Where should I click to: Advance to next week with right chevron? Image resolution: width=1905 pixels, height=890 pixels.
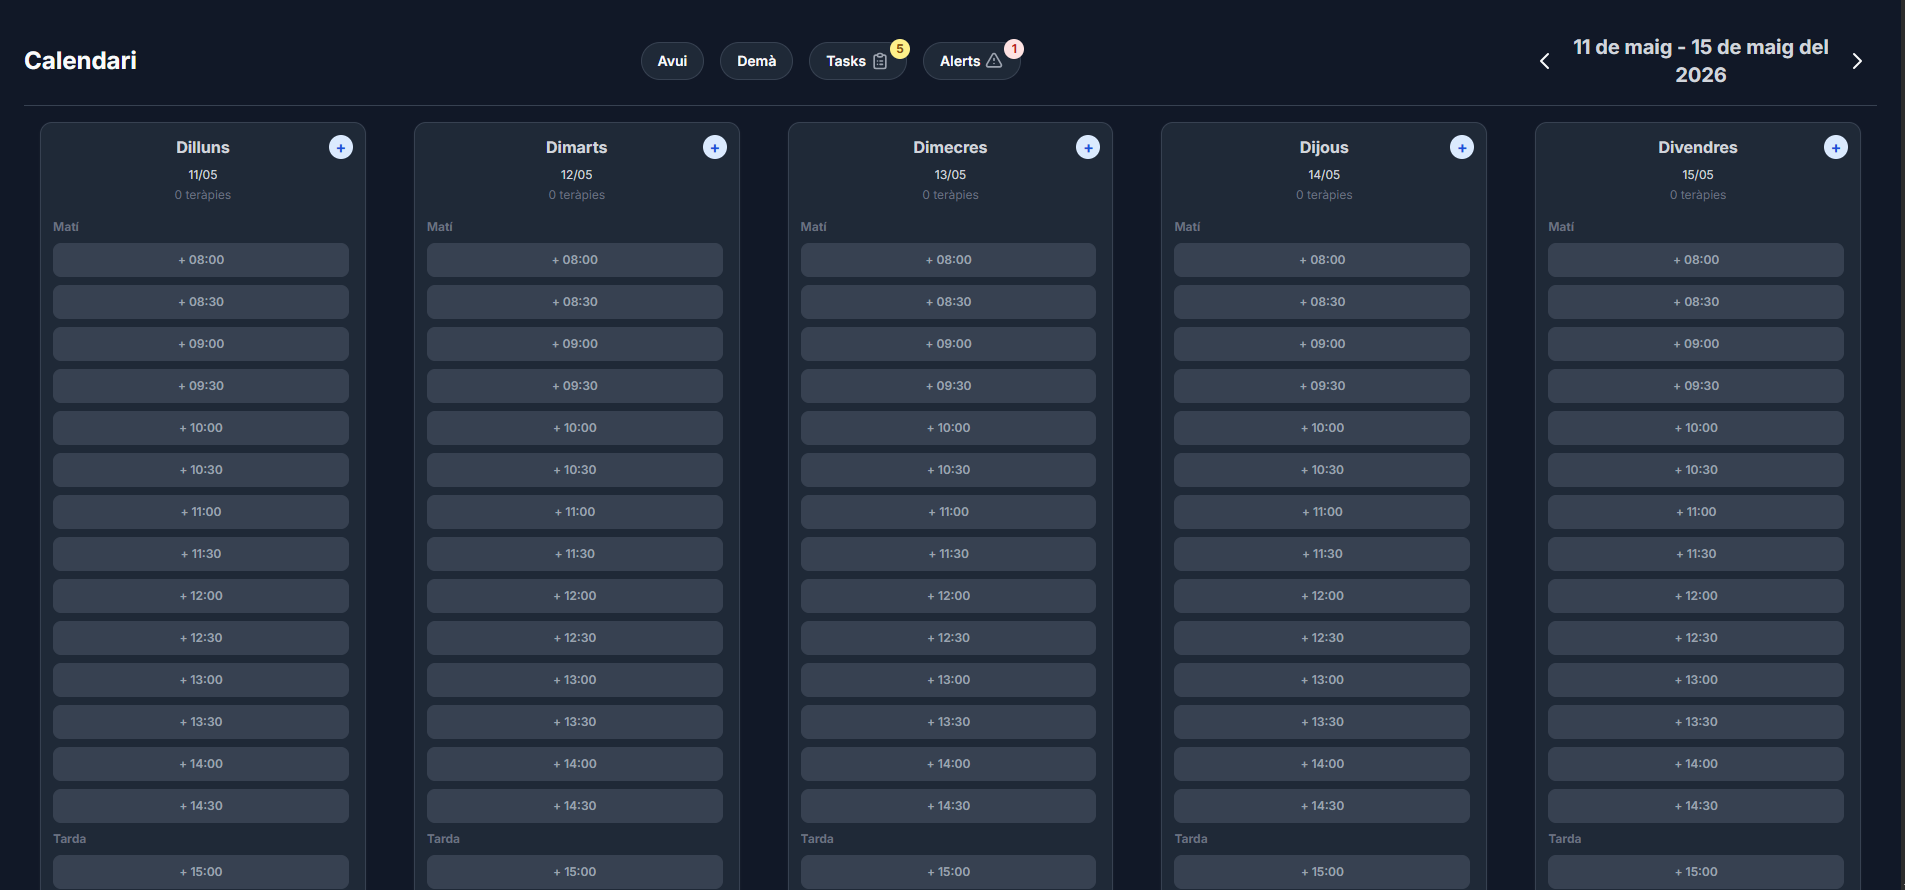[x=1856, y=61]
